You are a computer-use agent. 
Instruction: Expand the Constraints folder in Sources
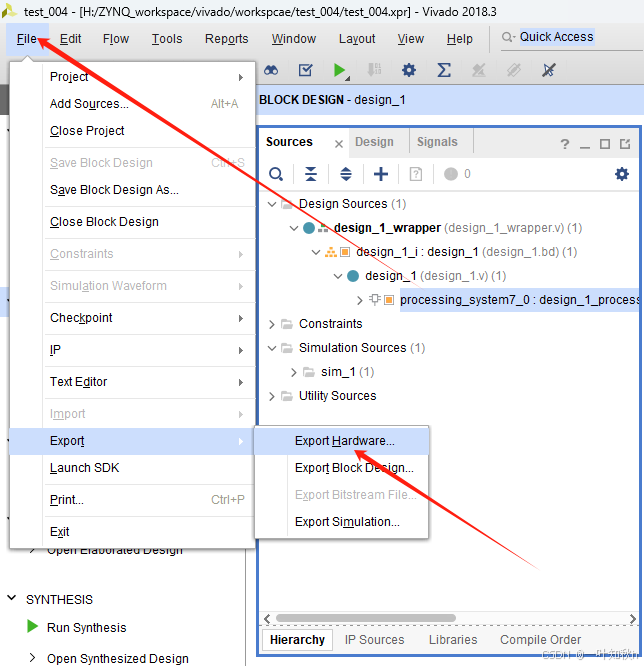tap(272, 324)
